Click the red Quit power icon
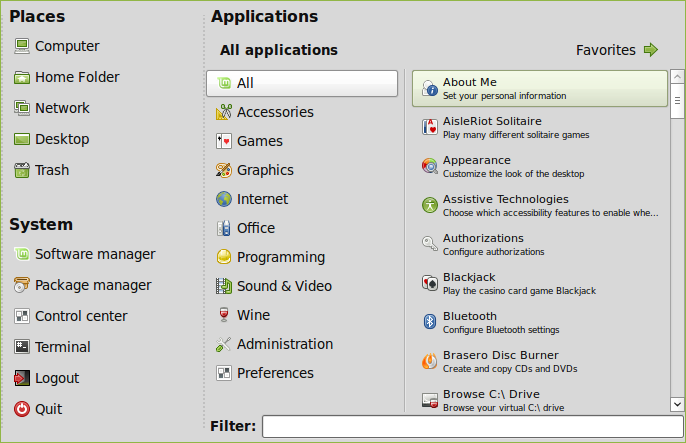 (22, 409)
